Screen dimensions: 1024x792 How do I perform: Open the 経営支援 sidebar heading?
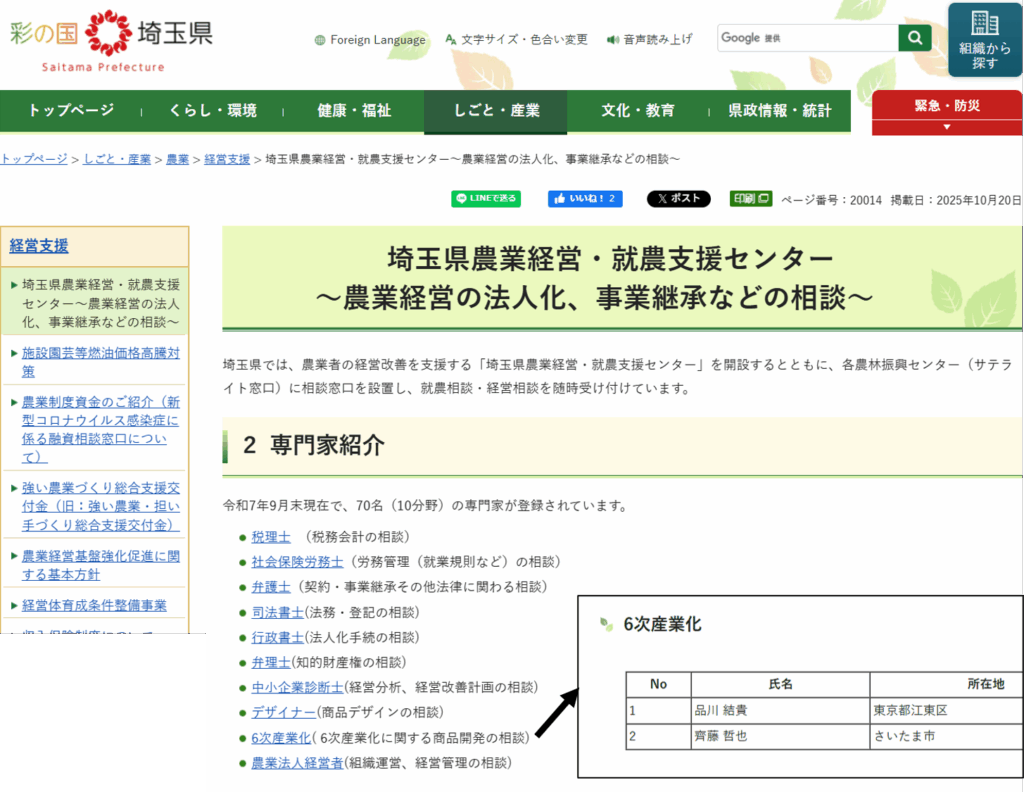(x=39, y=246)
